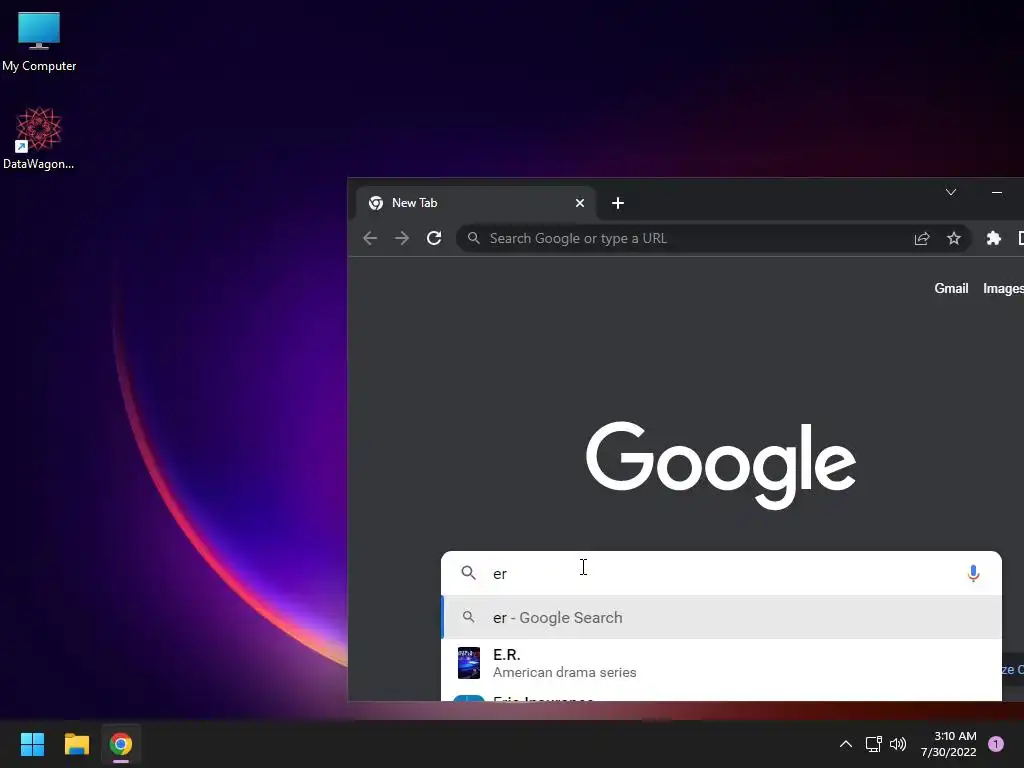The height and width of the screenshot is (768, 1024).
Task: Share this page icon in address bar
Action: point(921,238)
